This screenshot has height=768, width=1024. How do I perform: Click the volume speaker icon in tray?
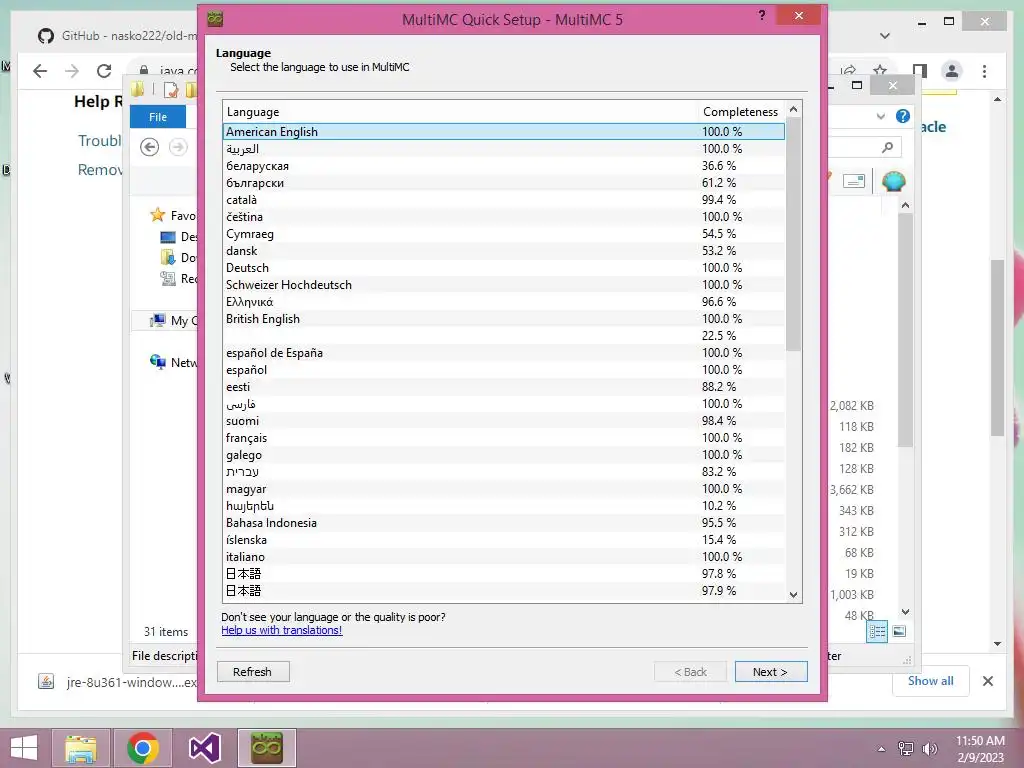point(929,749)
